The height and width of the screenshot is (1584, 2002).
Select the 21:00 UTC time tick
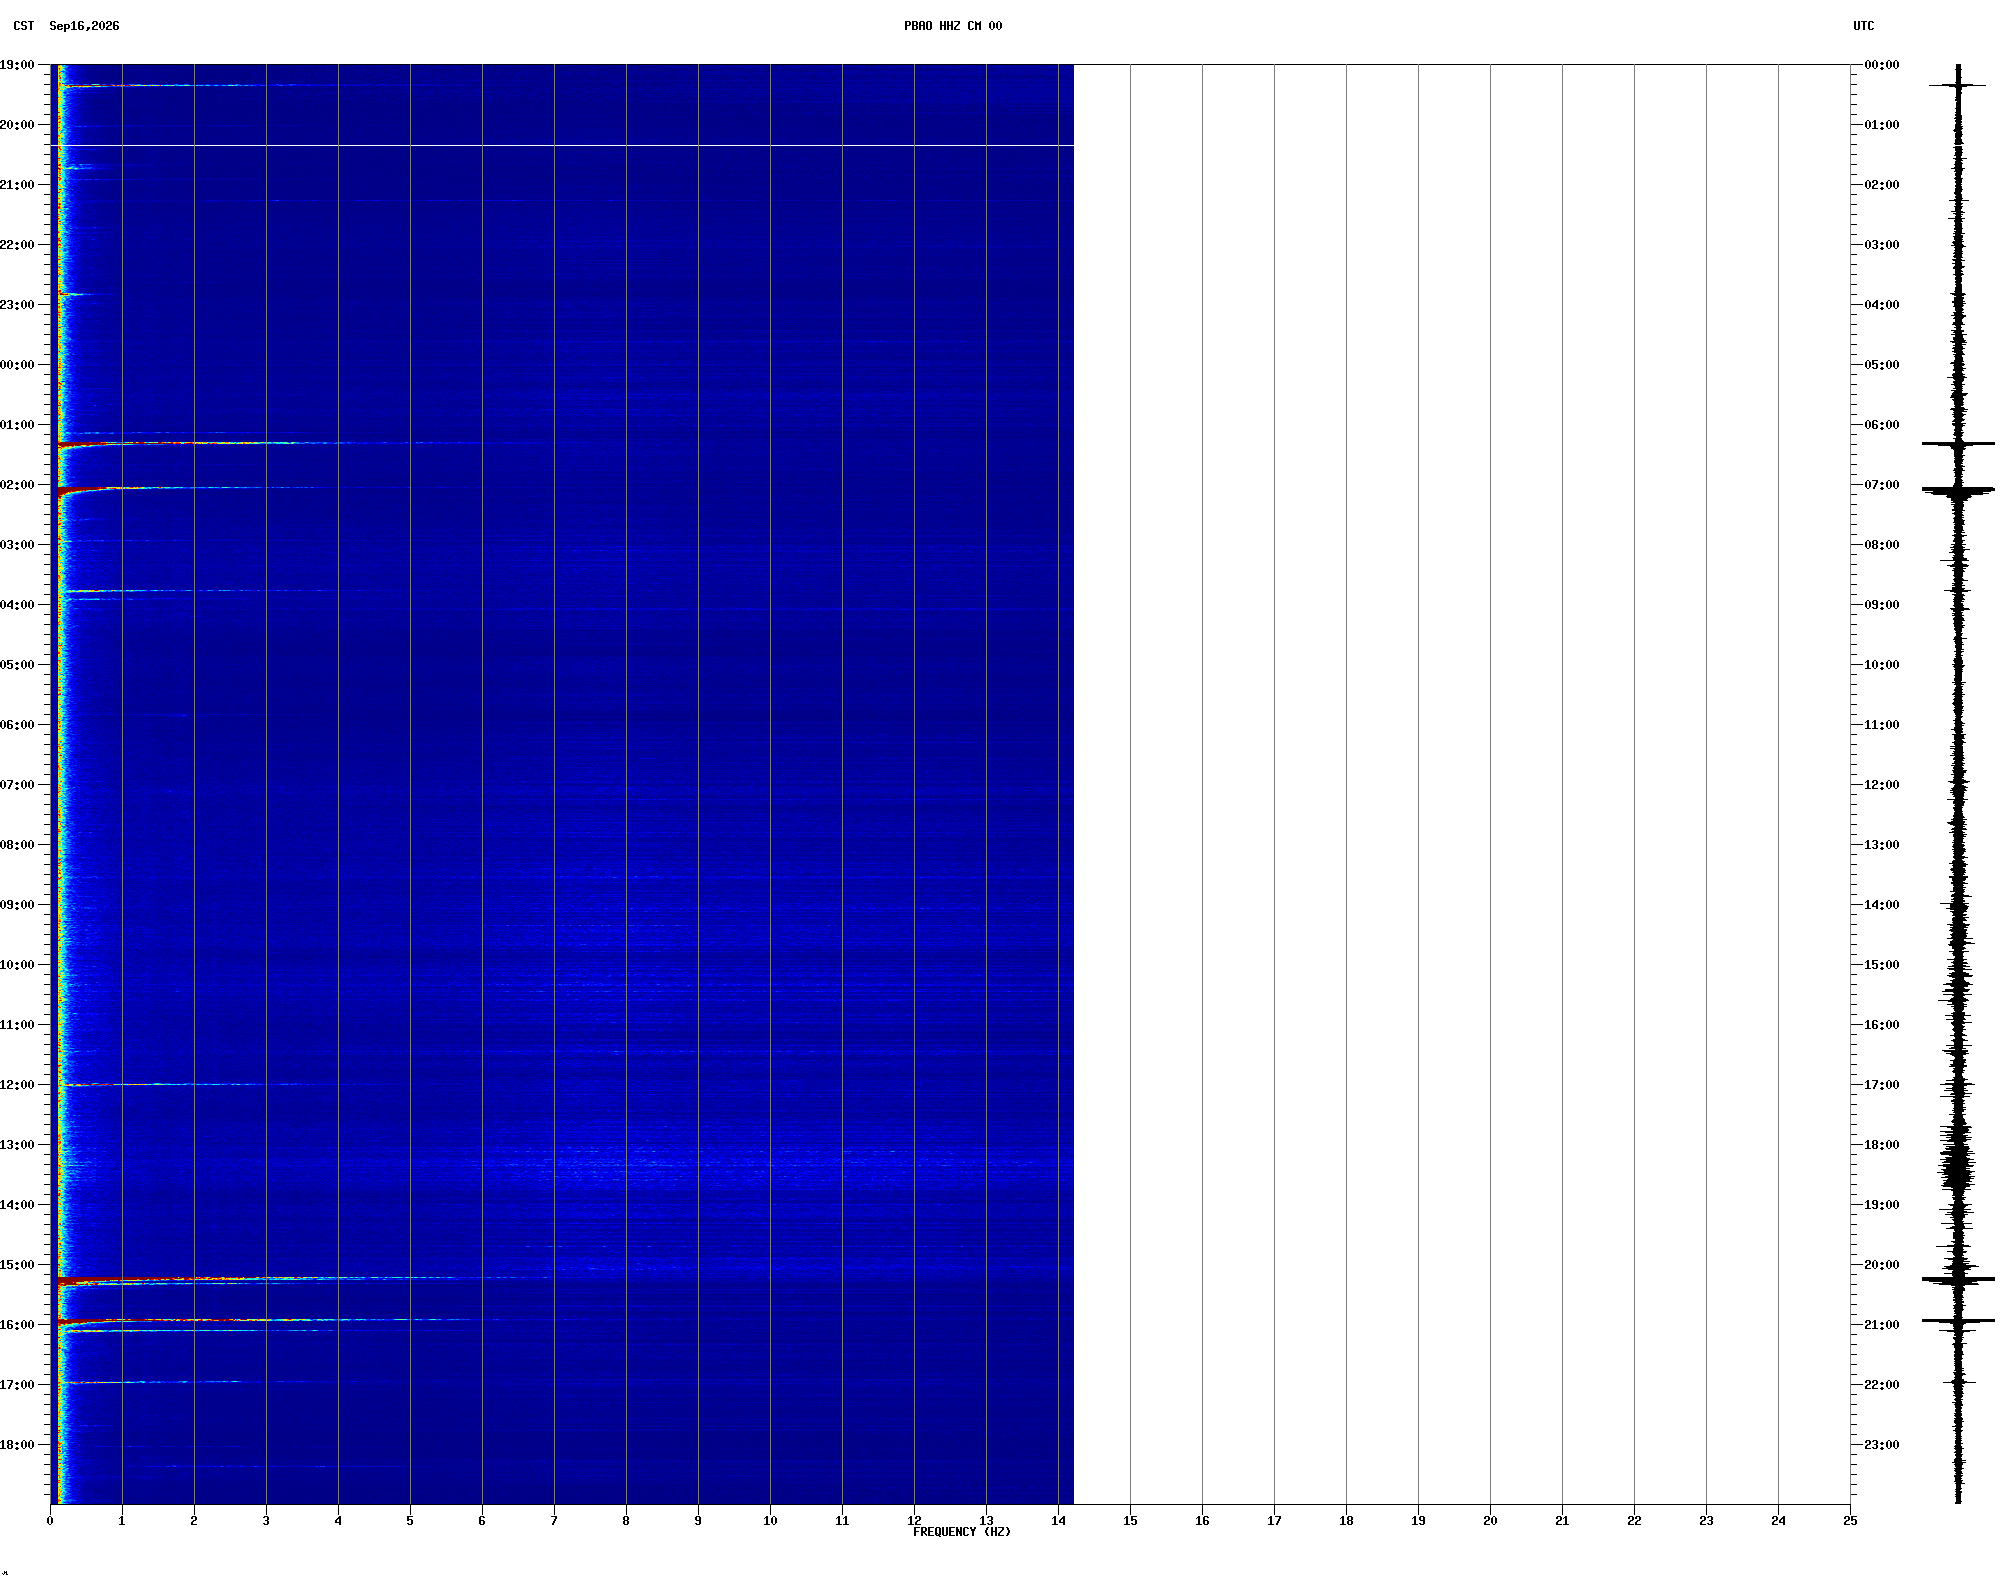[1881, 1325]
